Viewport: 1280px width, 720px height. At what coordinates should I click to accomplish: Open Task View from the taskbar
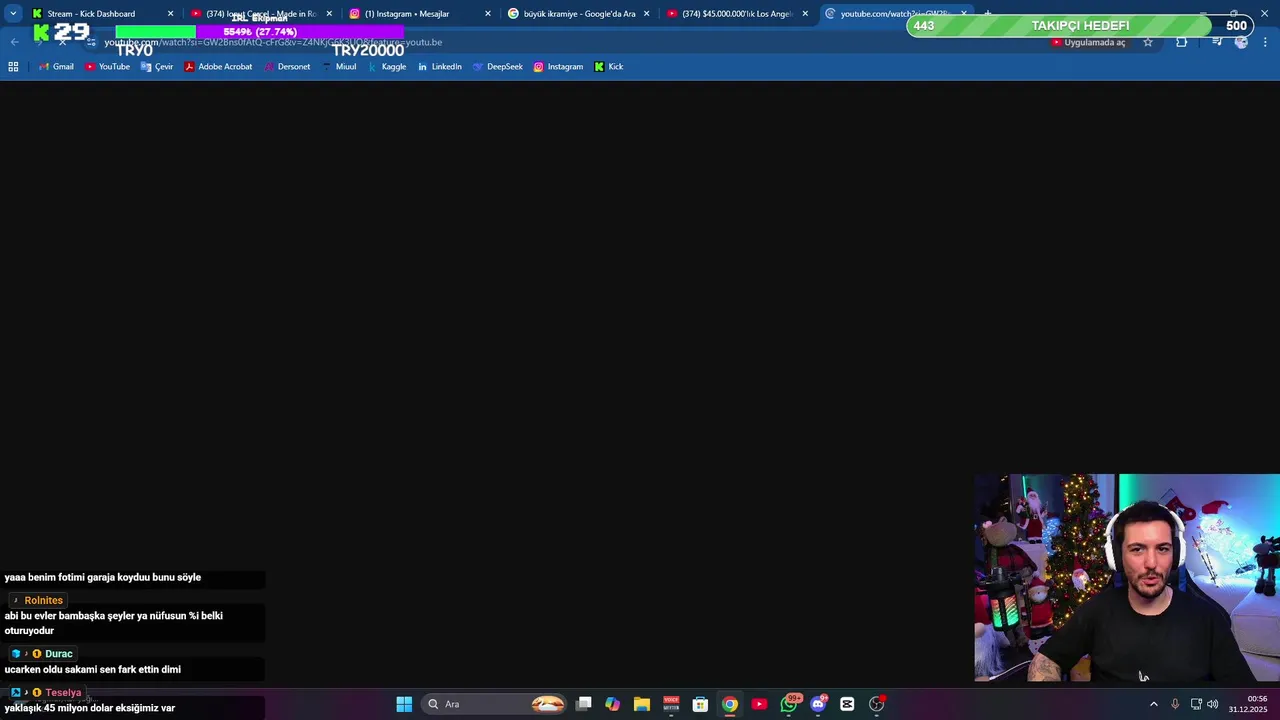[584, 704]
